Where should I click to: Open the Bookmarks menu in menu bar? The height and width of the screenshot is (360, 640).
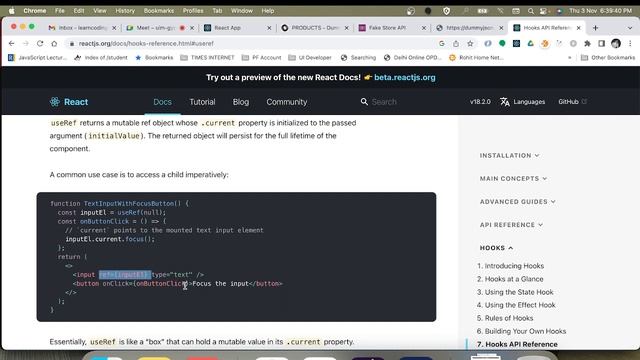point(159,11)
